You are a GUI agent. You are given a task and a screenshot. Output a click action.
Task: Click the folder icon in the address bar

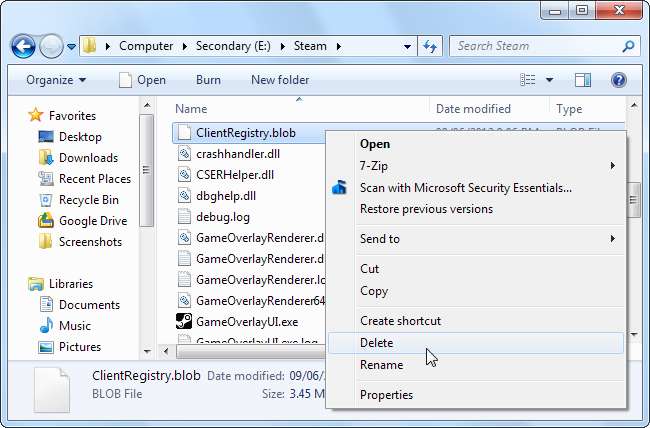click(89, 46)
